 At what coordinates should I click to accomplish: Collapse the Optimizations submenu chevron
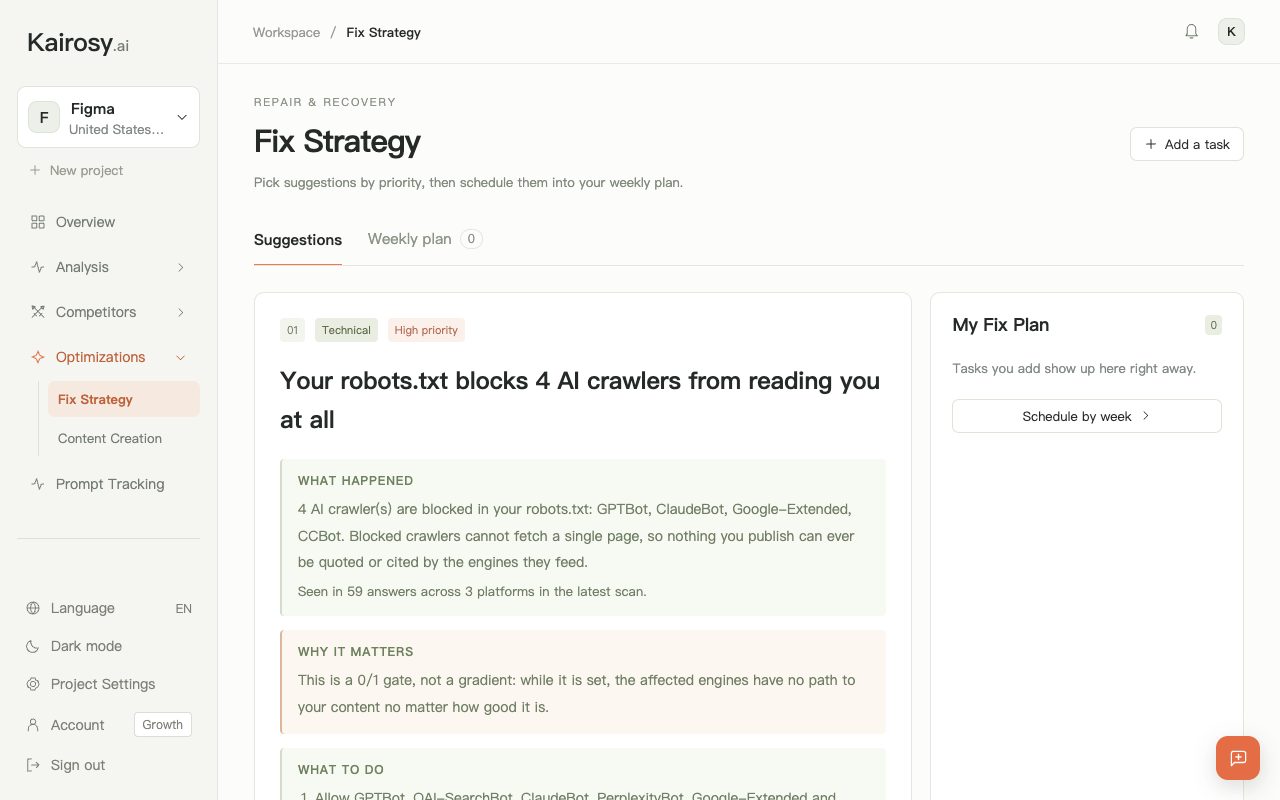click(x=181, y=357)
